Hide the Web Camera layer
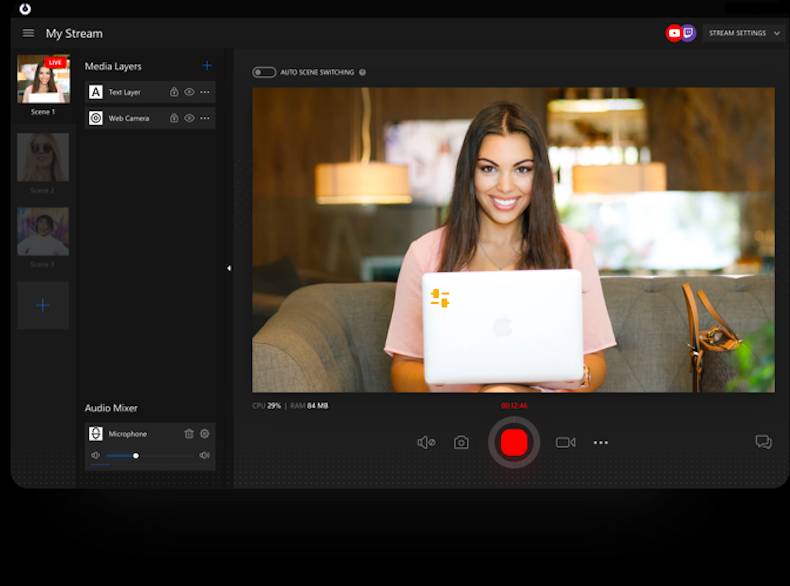 point(189,118)
